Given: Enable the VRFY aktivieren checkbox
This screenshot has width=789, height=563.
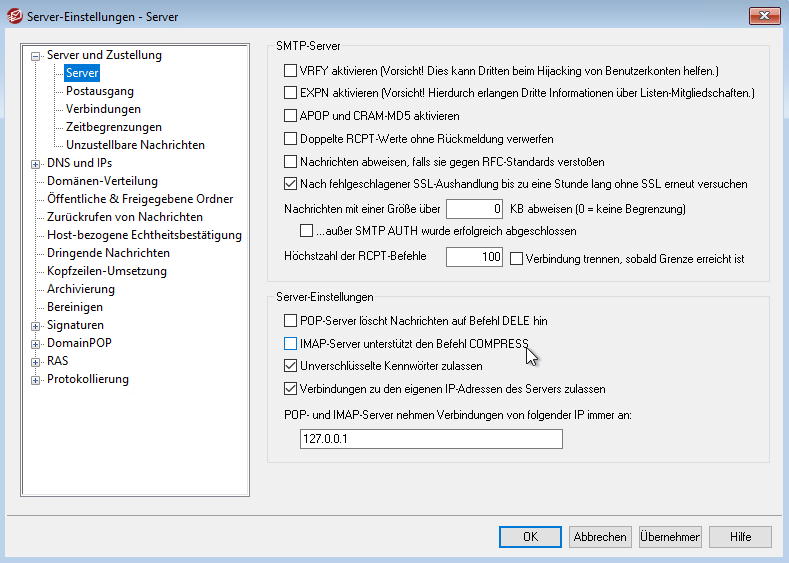Looking at the screenshot, I should (x=291, y=71).
